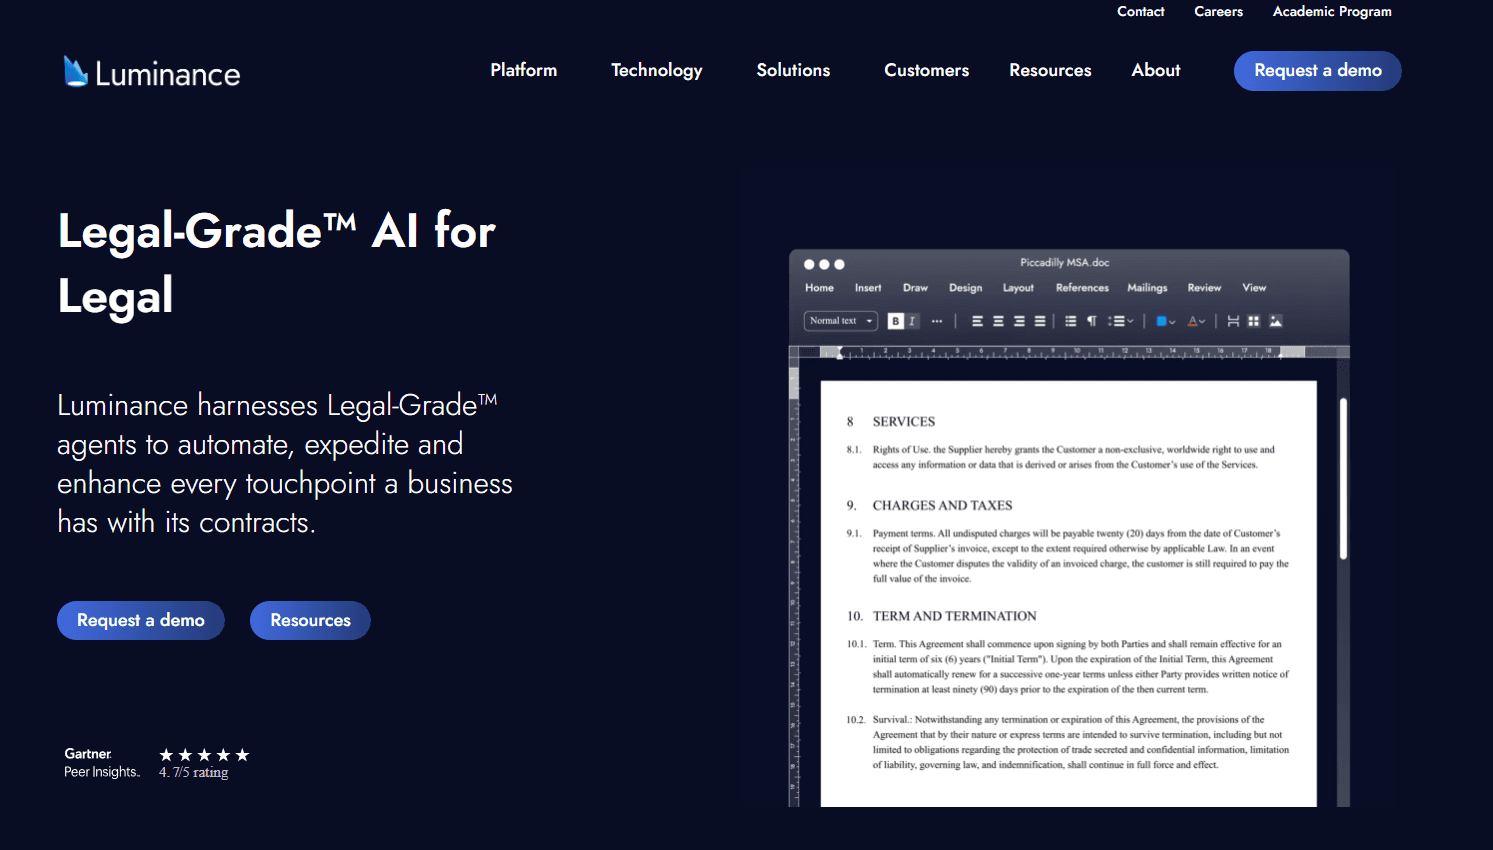This screenshot has height=850, width=1493.
Task: Click the Legal-Grade AI for Legal headline
Action: 276,263
